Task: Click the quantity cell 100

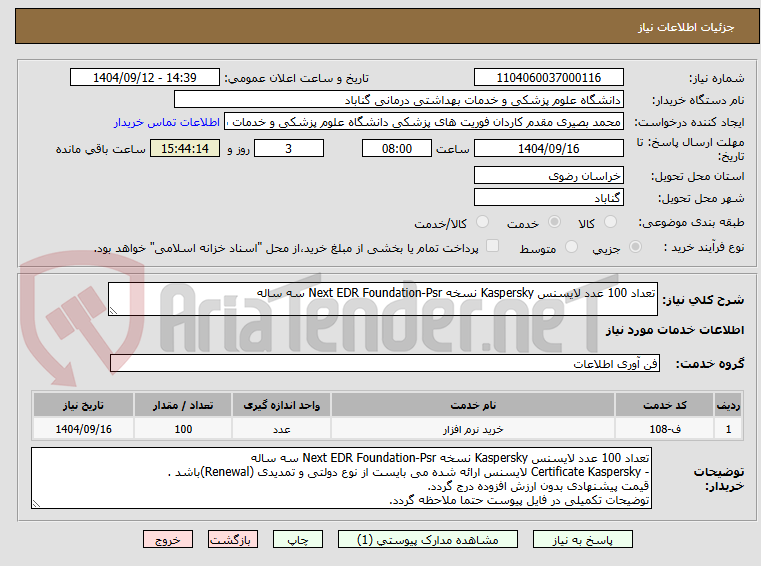Action: [183, 429]
